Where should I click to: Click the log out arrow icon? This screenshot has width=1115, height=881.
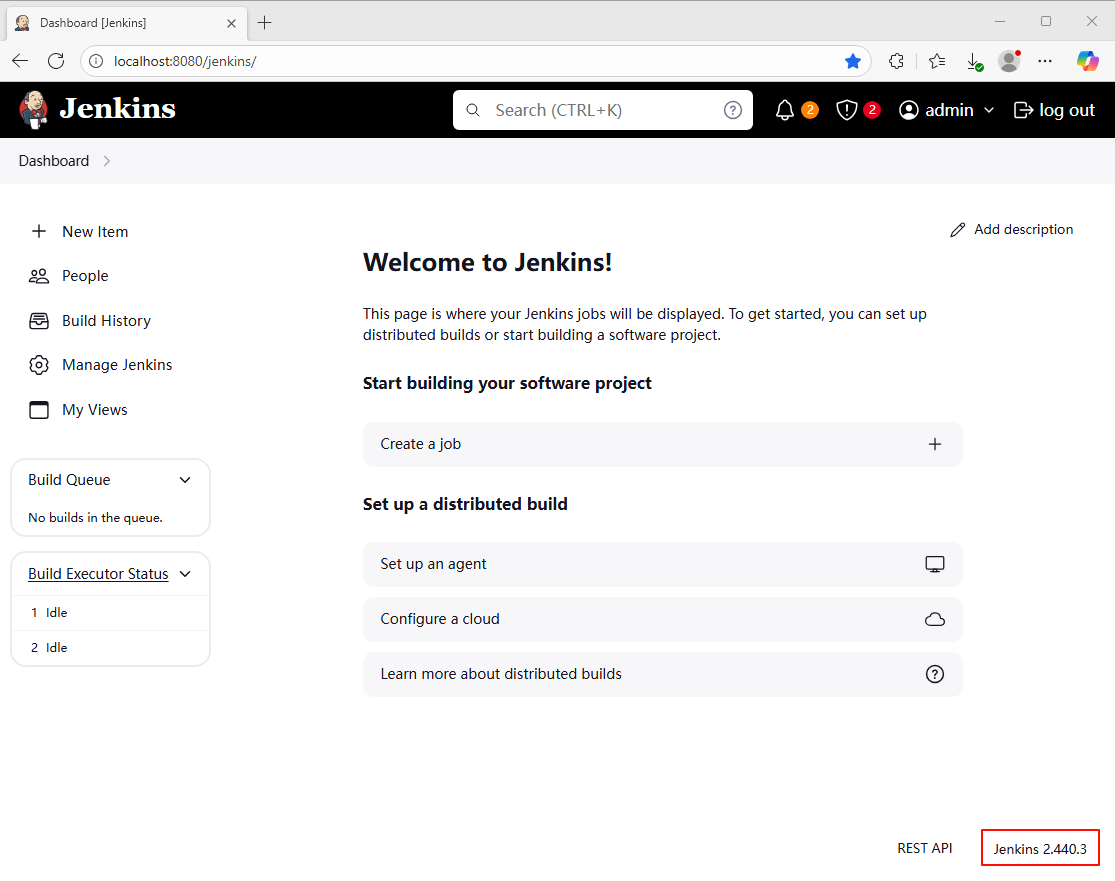(x=1023, y=110)
